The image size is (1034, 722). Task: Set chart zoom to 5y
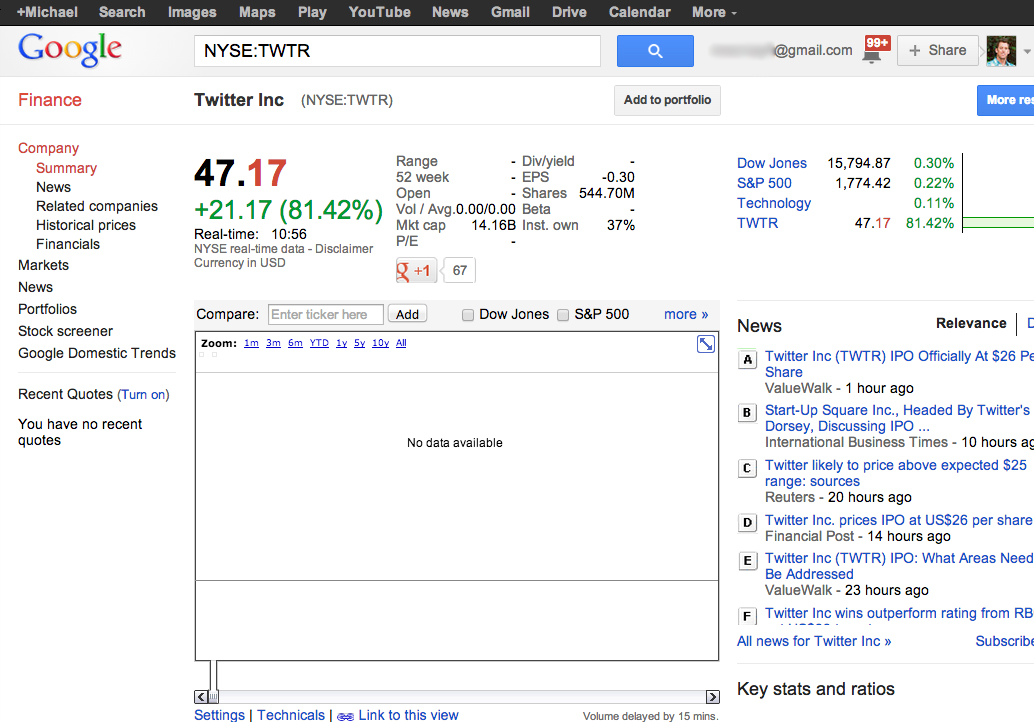point(359,343)
